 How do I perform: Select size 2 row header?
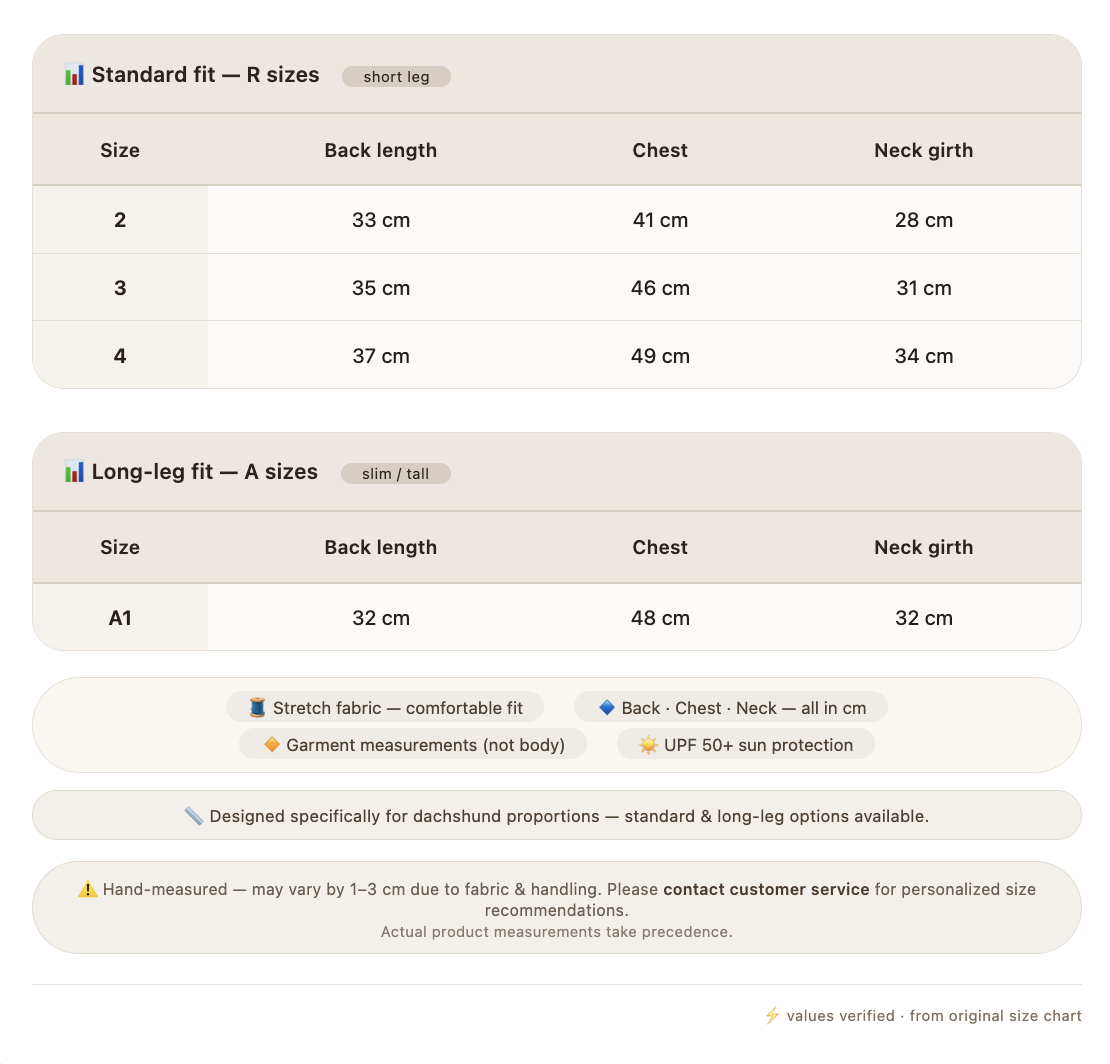(120, 220)
